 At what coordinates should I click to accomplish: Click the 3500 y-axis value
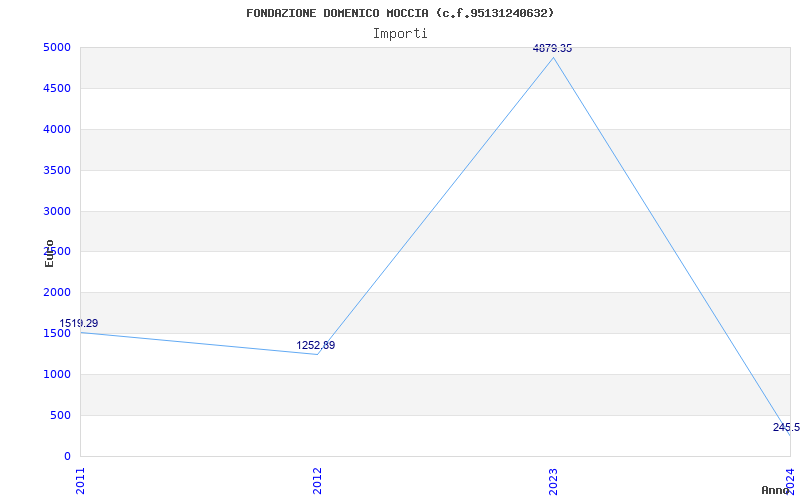57,170
